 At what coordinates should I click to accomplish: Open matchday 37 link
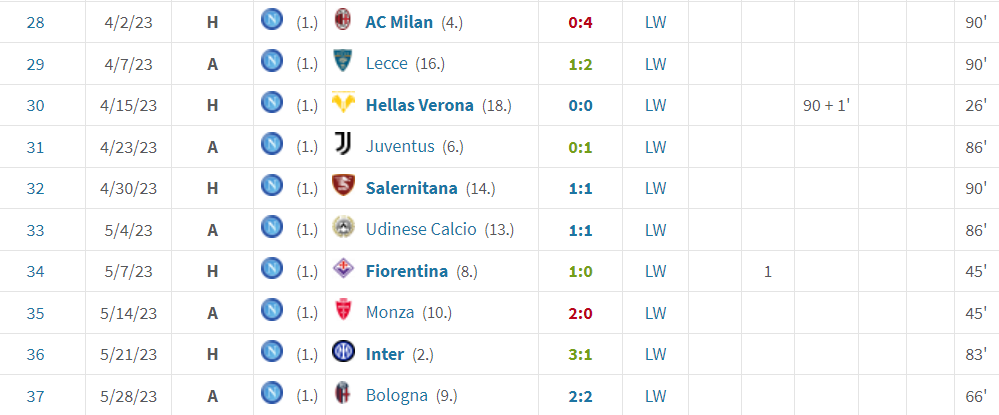pos(36,396)
